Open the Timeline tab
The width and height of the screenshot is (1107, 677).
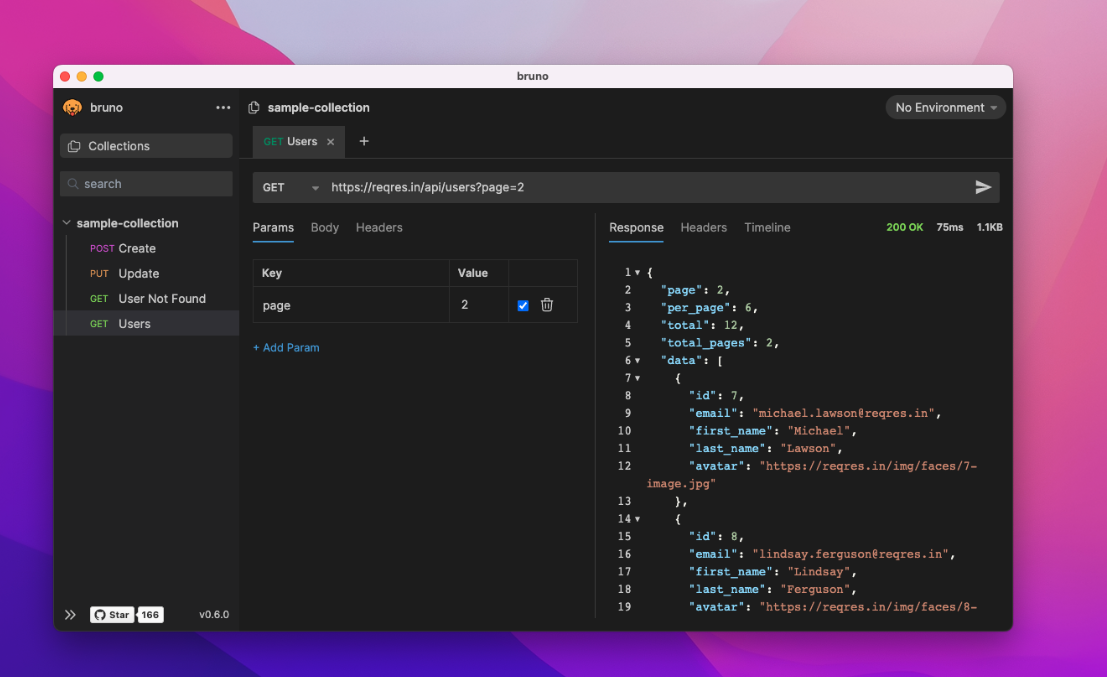pyautogui.click(x=767, y=227)
